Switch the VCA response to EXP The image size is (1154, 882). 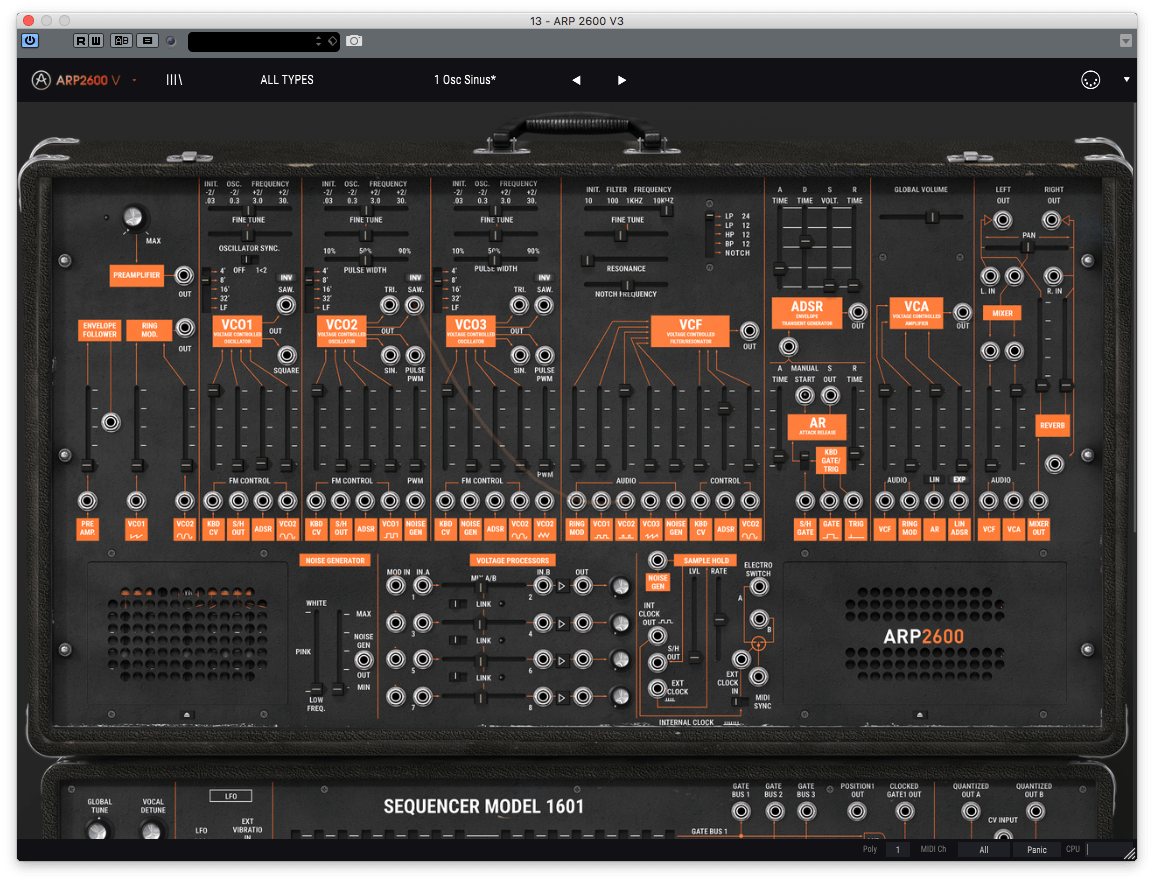click(960, 479)
